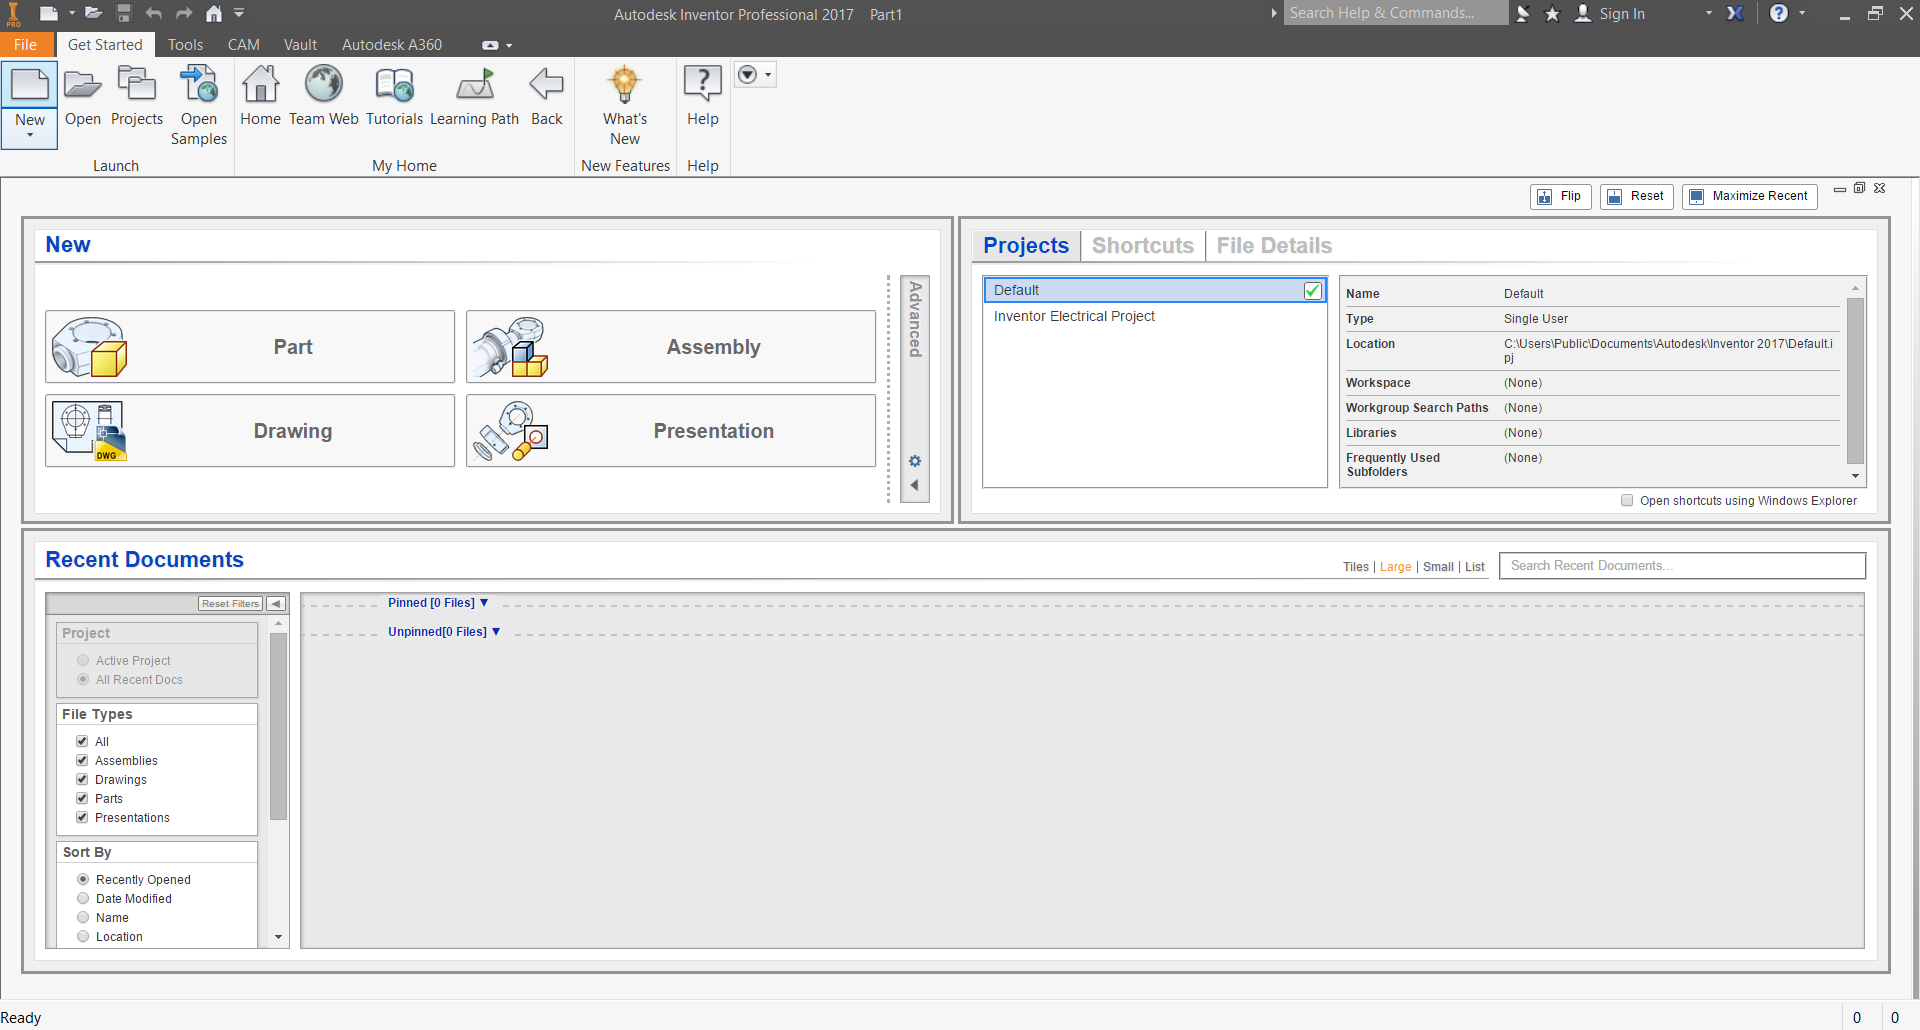Switch to the CAM ribbon tab

[x=243, y=45]
